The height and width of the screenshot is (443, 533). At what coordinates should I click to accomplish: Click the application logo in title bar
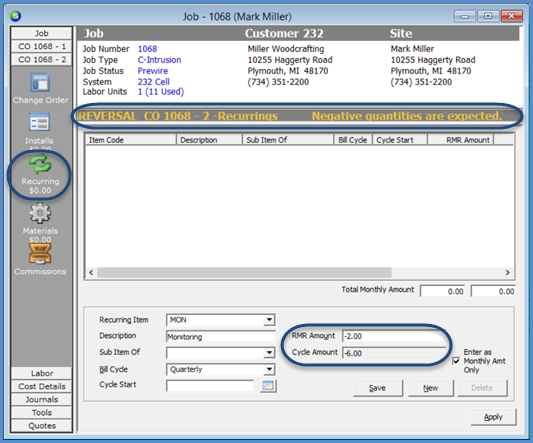15,16
